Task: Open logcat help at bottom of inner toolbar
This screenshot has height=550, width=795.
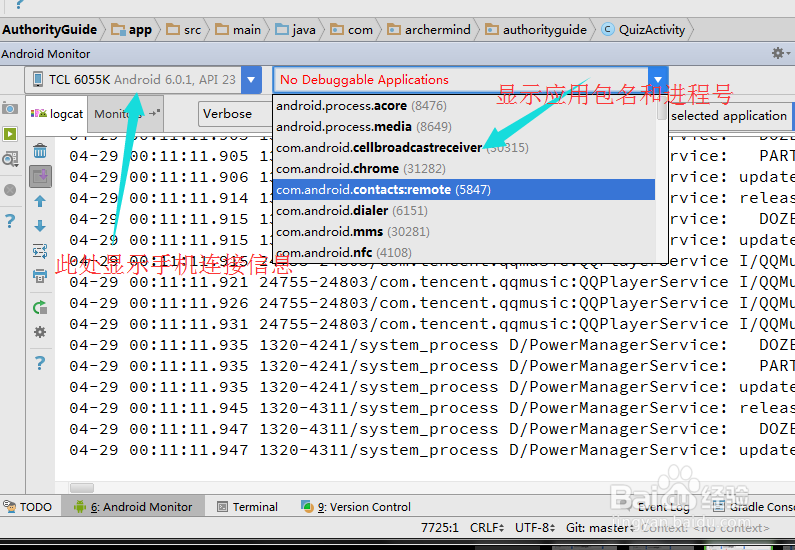Action: pos(40,363)
